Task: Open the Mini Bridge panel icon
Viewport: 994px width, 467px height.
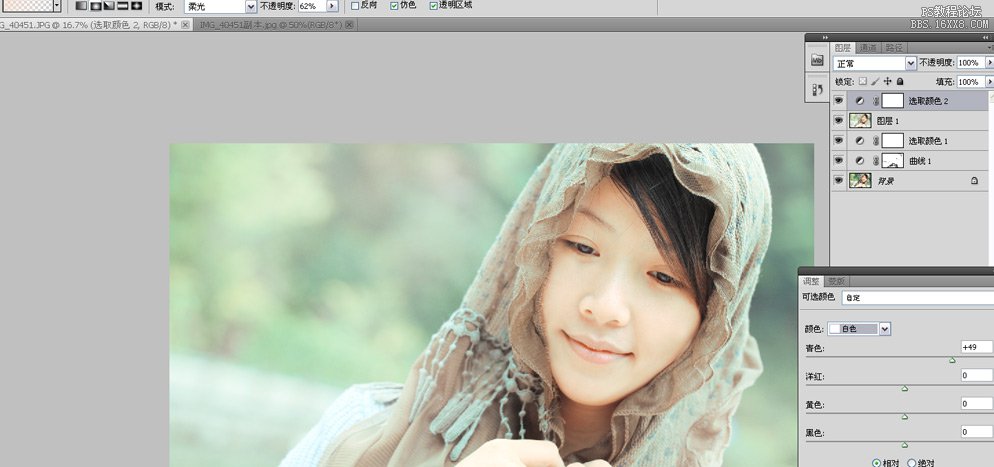Action: (x=817, y=60)
